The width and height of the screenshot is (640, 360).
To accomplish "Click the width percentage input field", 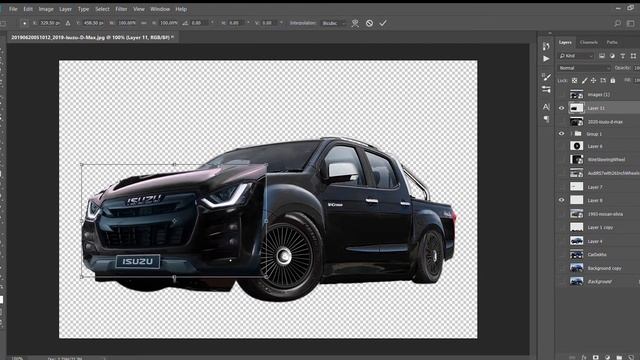I will pos(127,23).
